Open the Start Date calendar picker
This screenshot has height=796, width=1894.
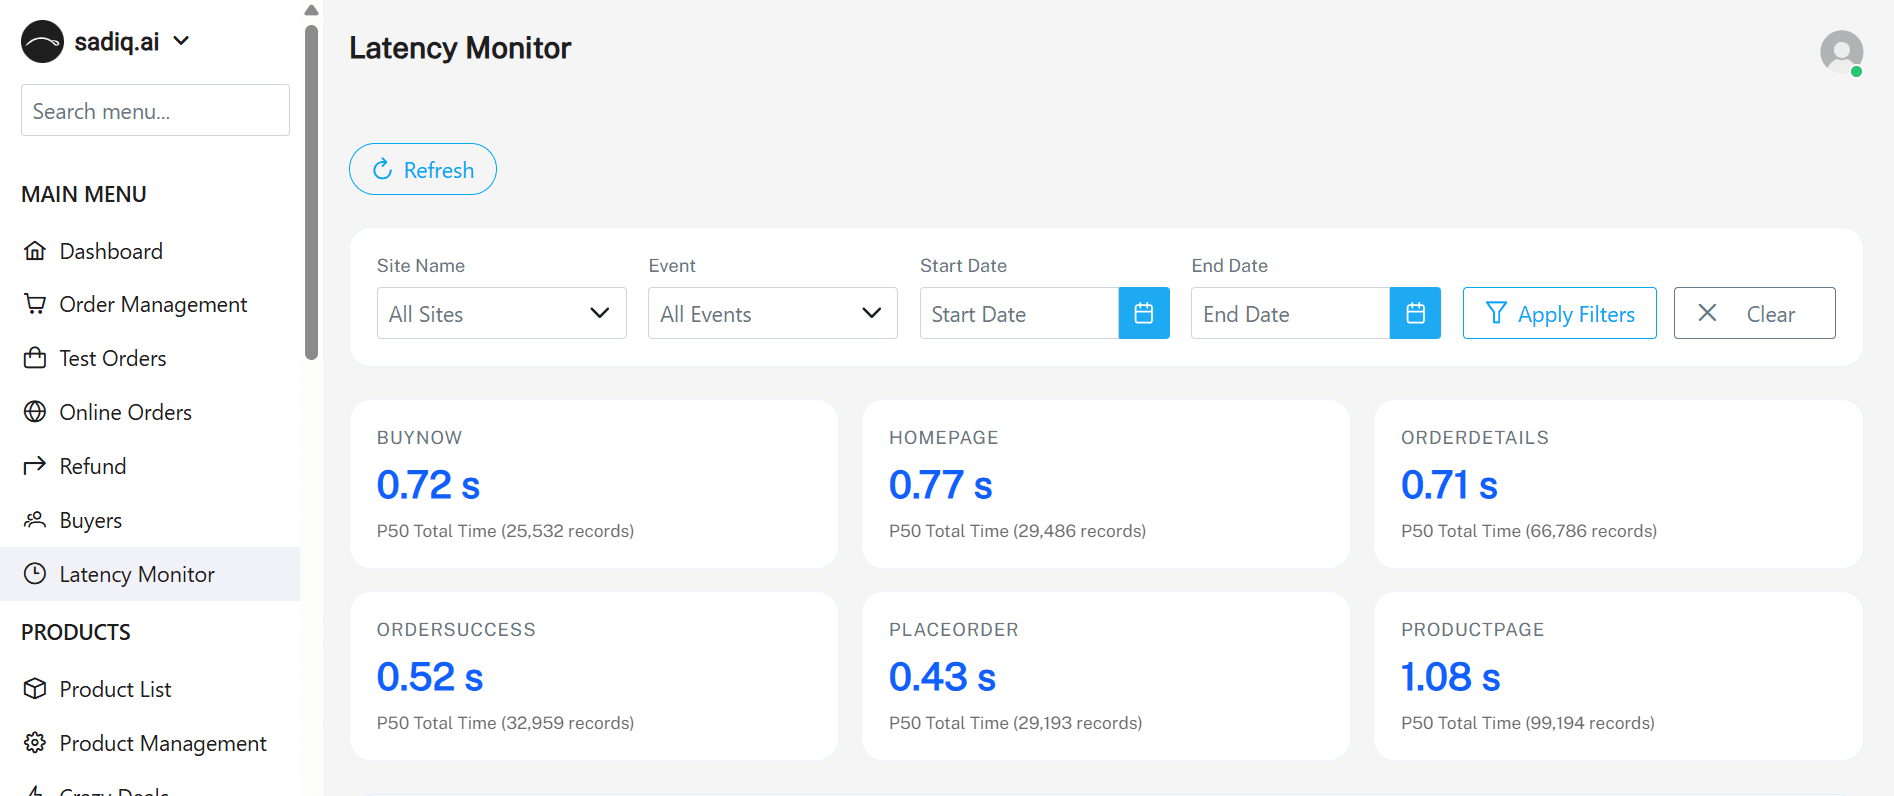(x=1144, y=313)
